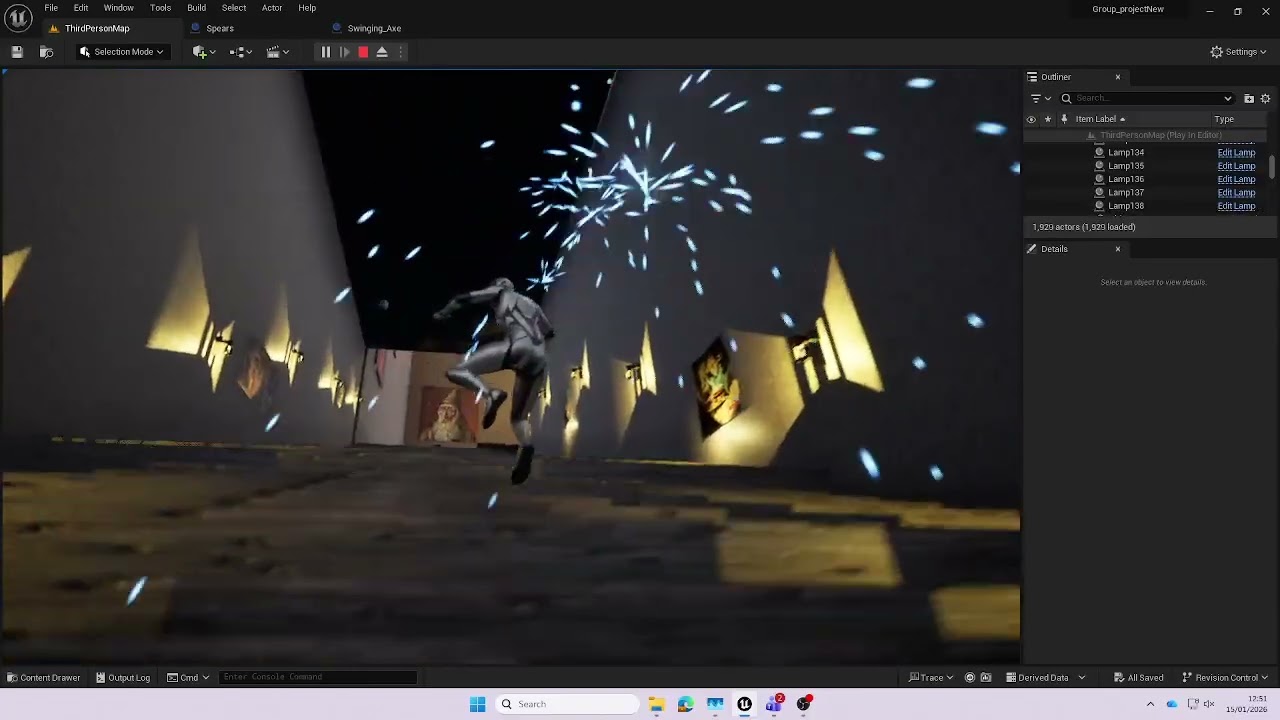Open the Window menu

(118, 8)
